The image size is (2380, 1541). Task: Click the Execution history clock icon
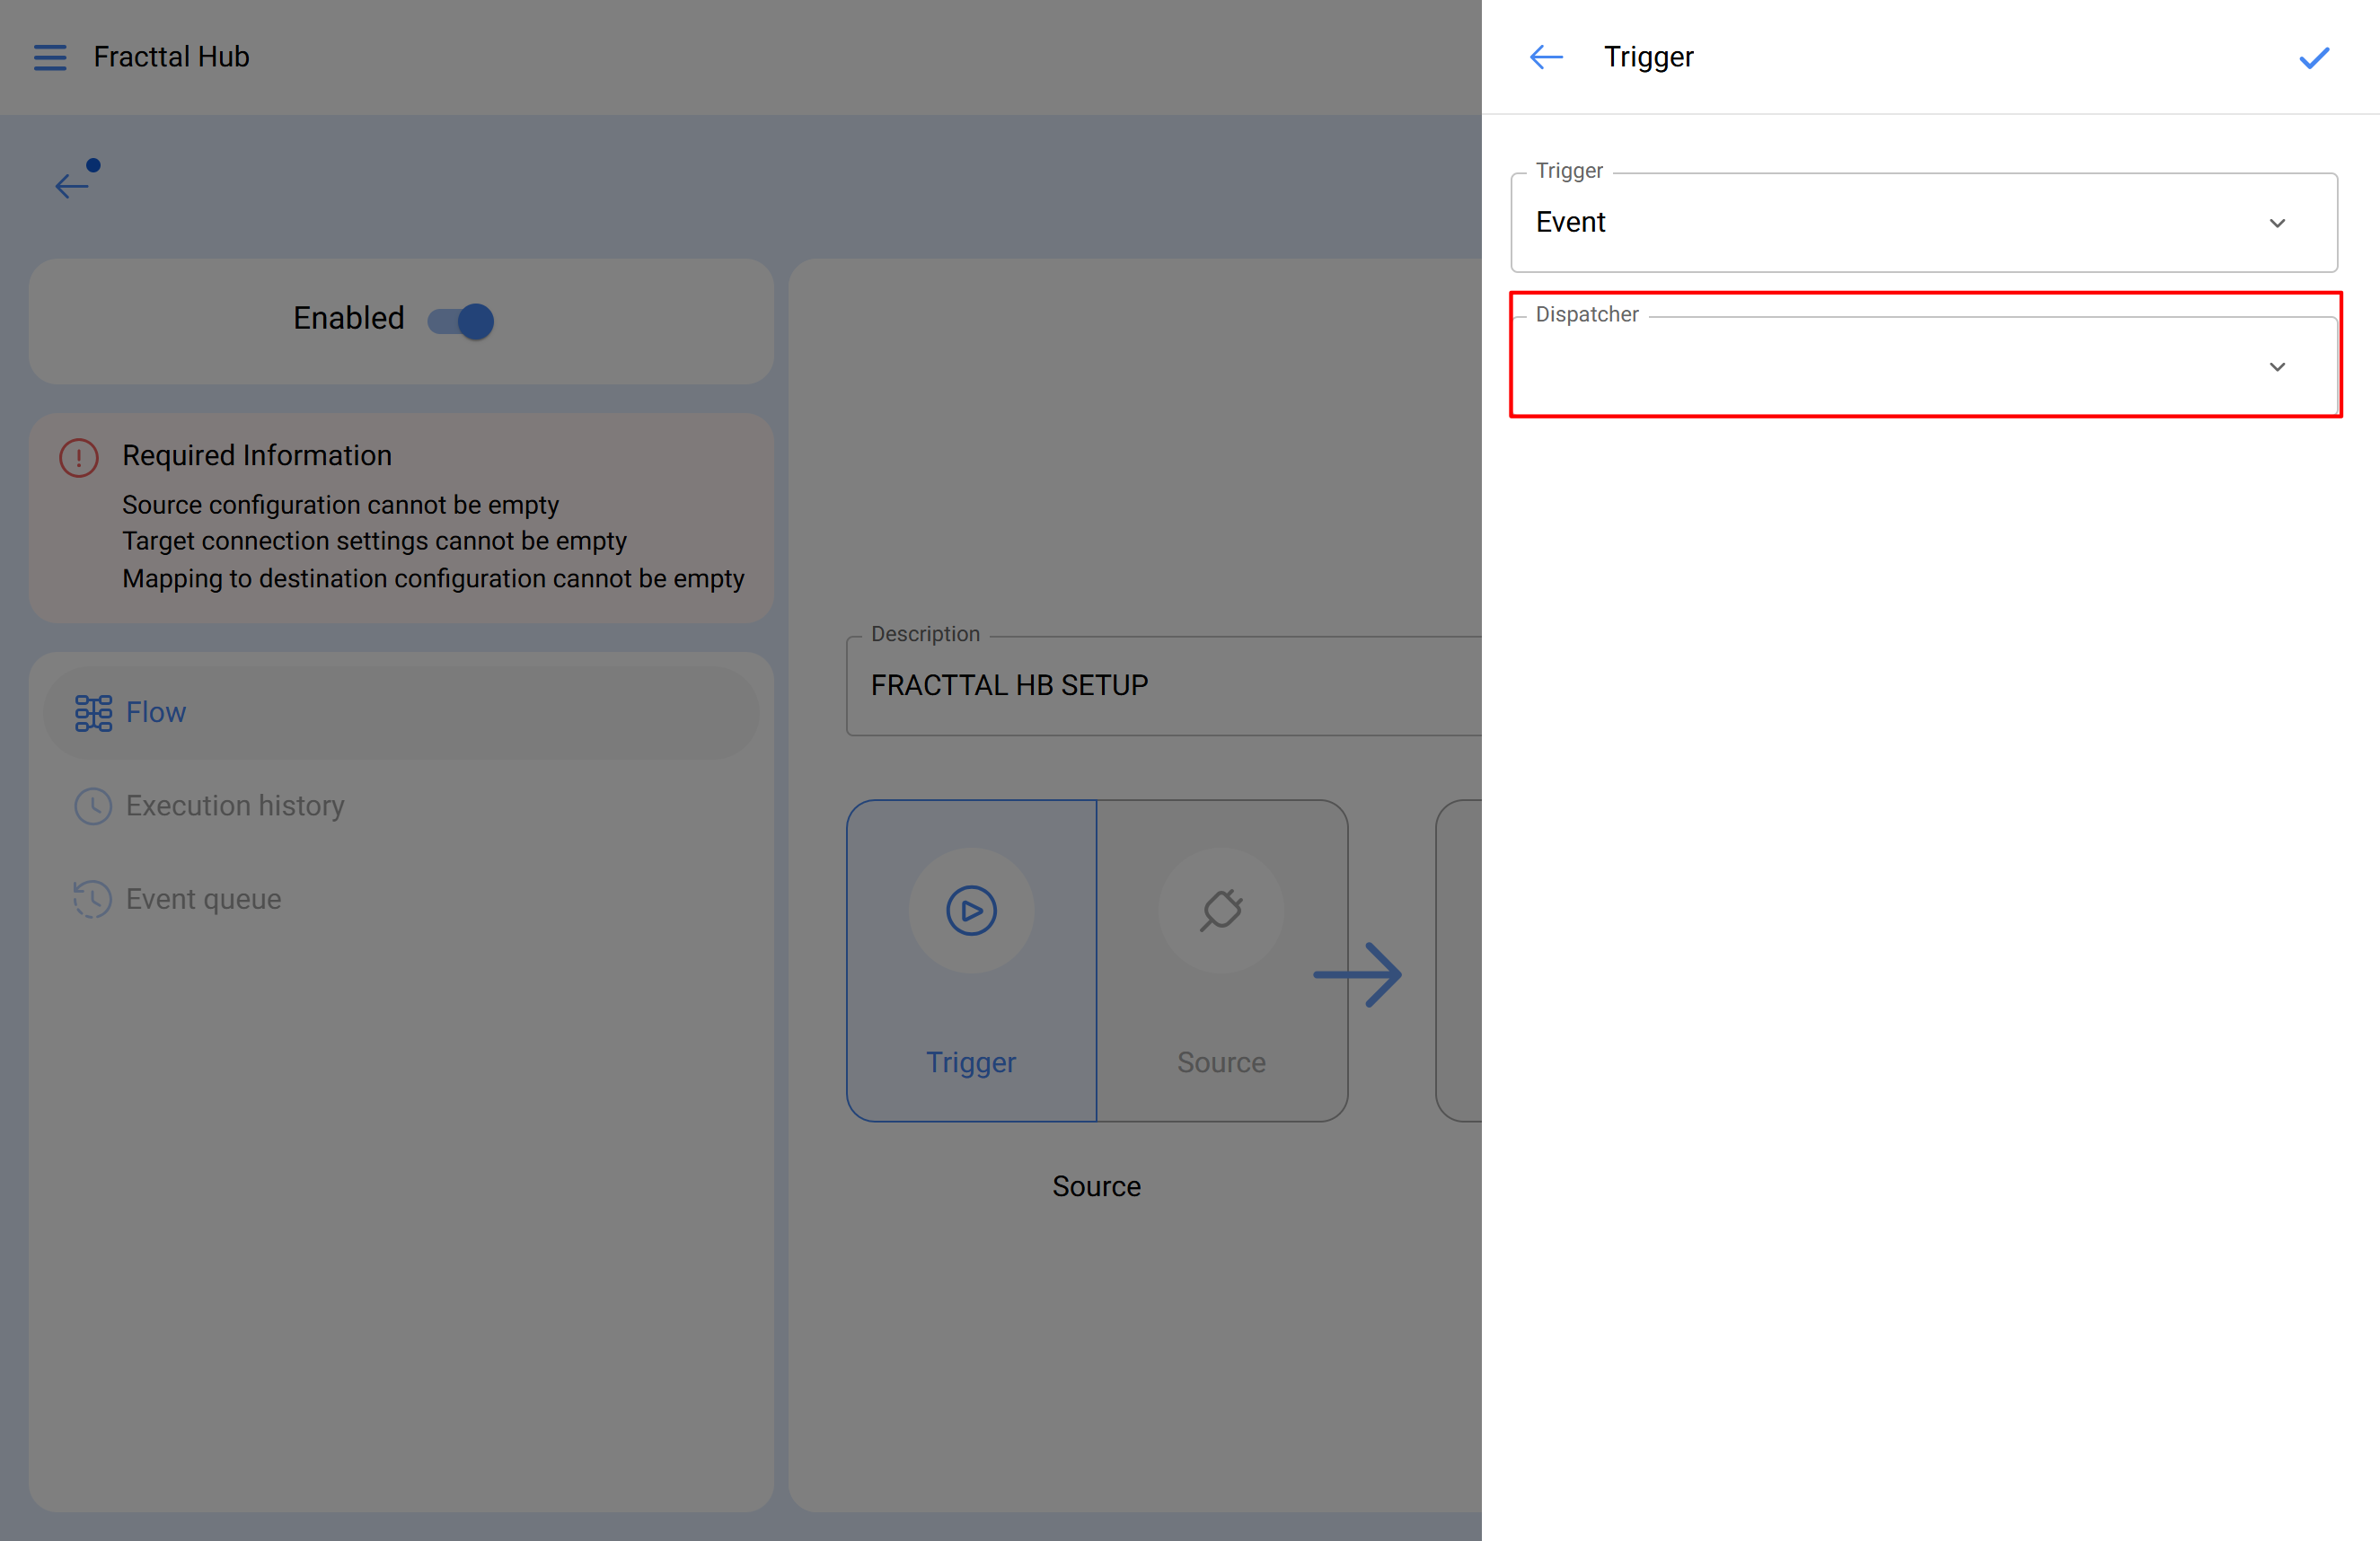click(x=93, y=806)
